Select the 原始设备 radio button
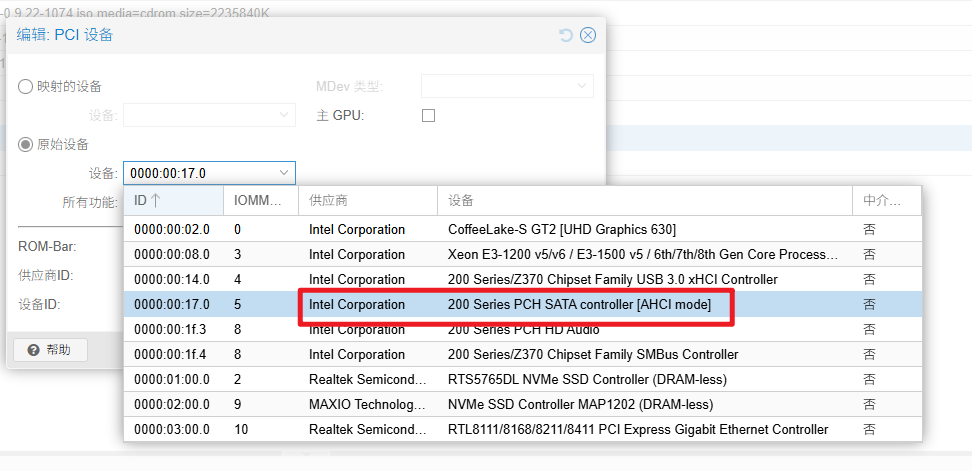Image resolution: width=972 pixels, height=471 pixels. (26, 144)
